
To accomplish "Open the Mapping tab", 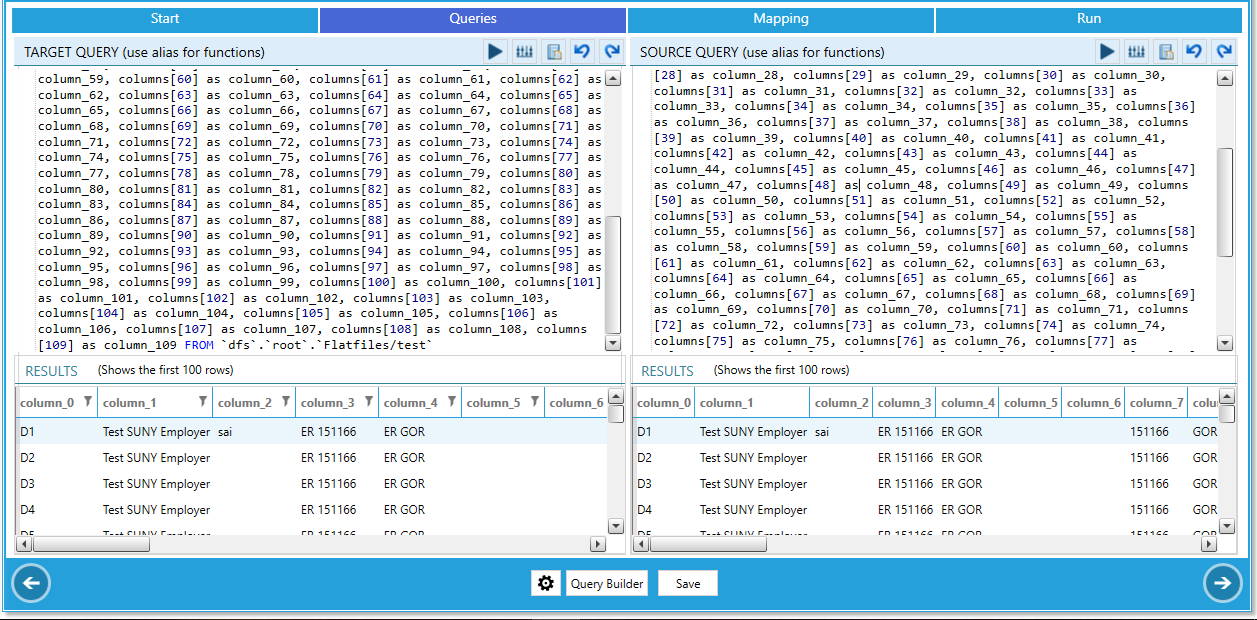I will point(781,19).
